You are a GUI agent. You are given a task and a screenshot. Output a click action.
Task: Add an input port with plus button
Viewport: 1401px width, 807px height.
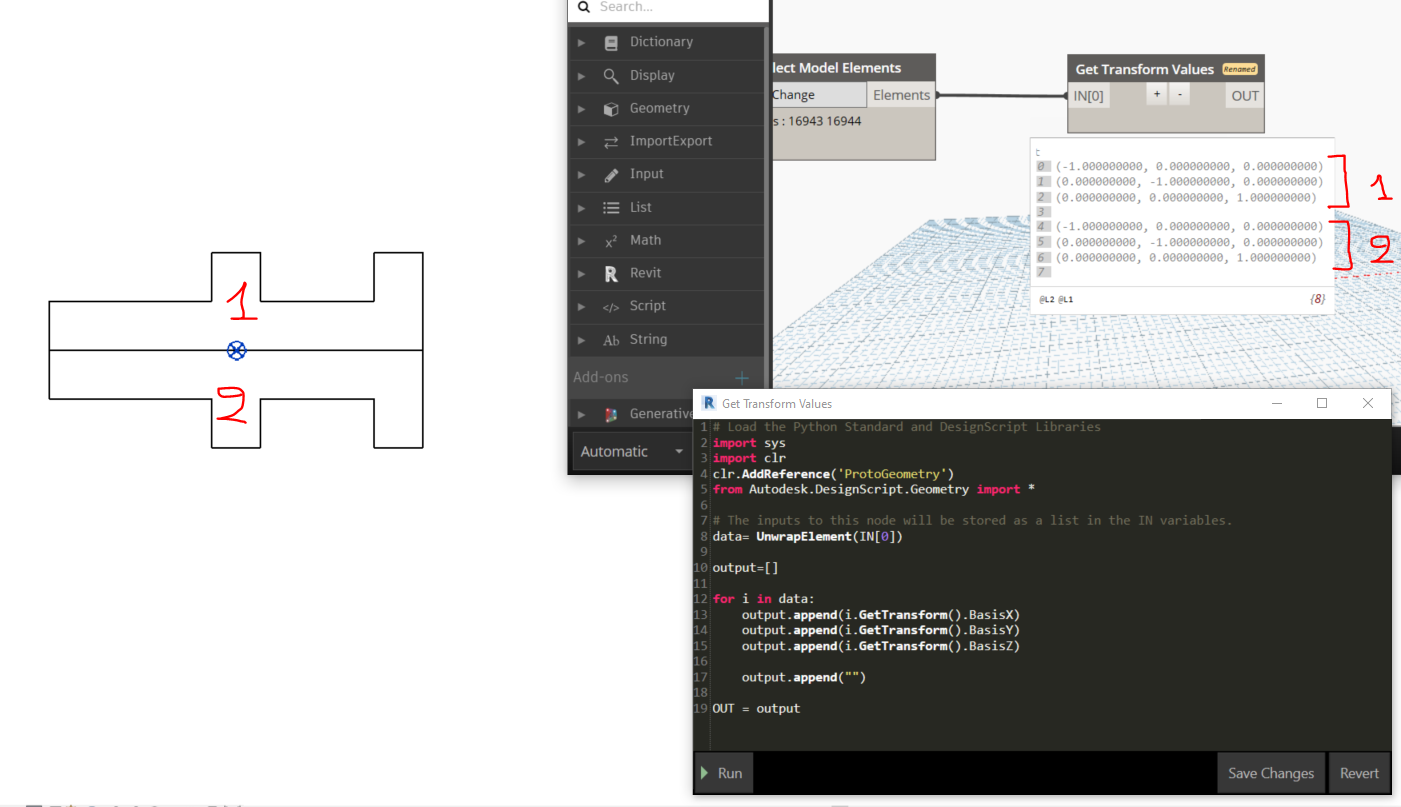[1156, 94]
